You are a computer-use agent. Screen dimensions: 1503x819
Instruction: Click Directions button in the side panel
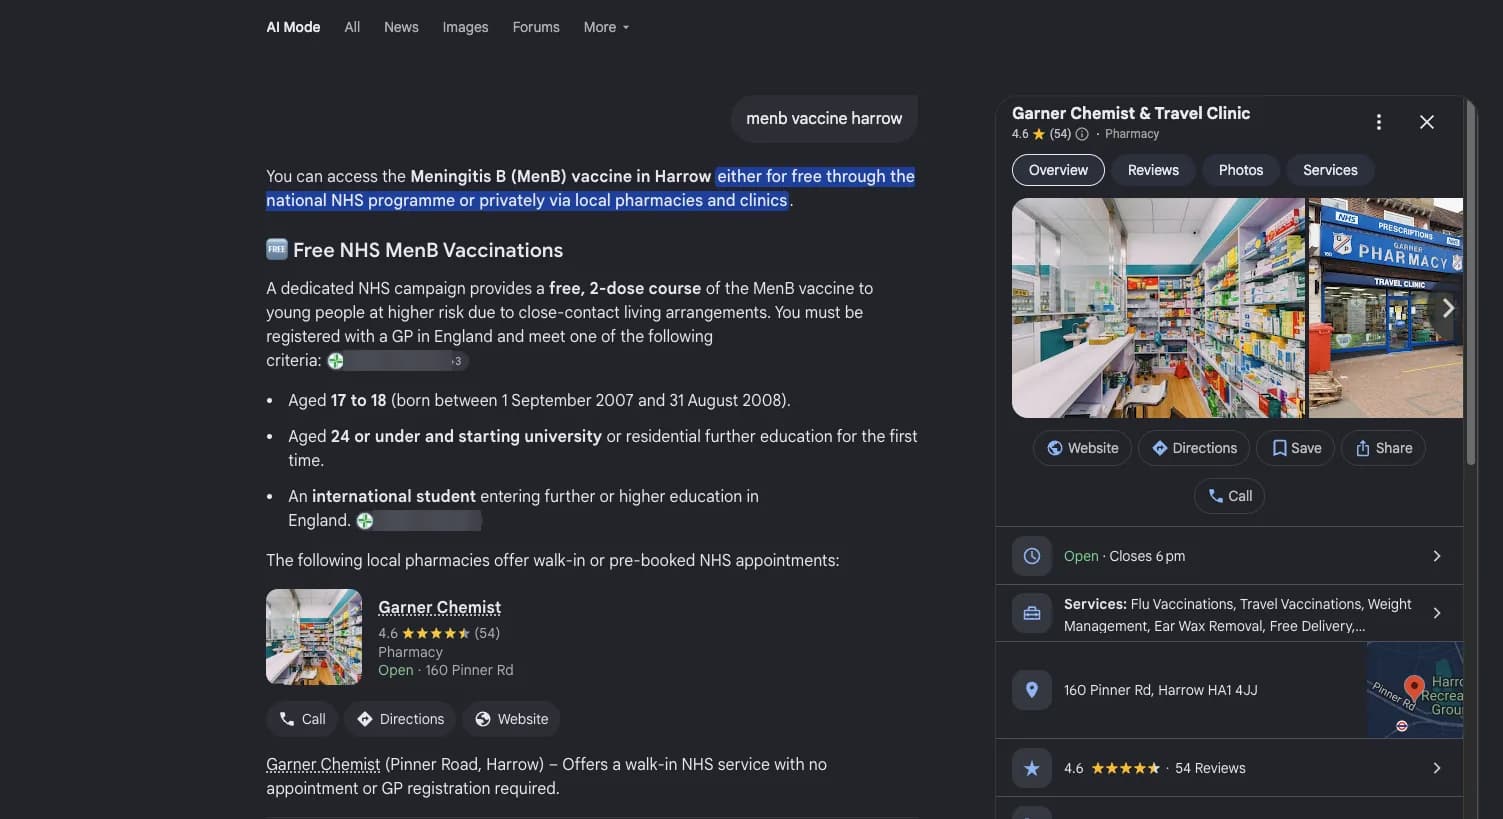pyautogui.click(x=1194, y=448)
